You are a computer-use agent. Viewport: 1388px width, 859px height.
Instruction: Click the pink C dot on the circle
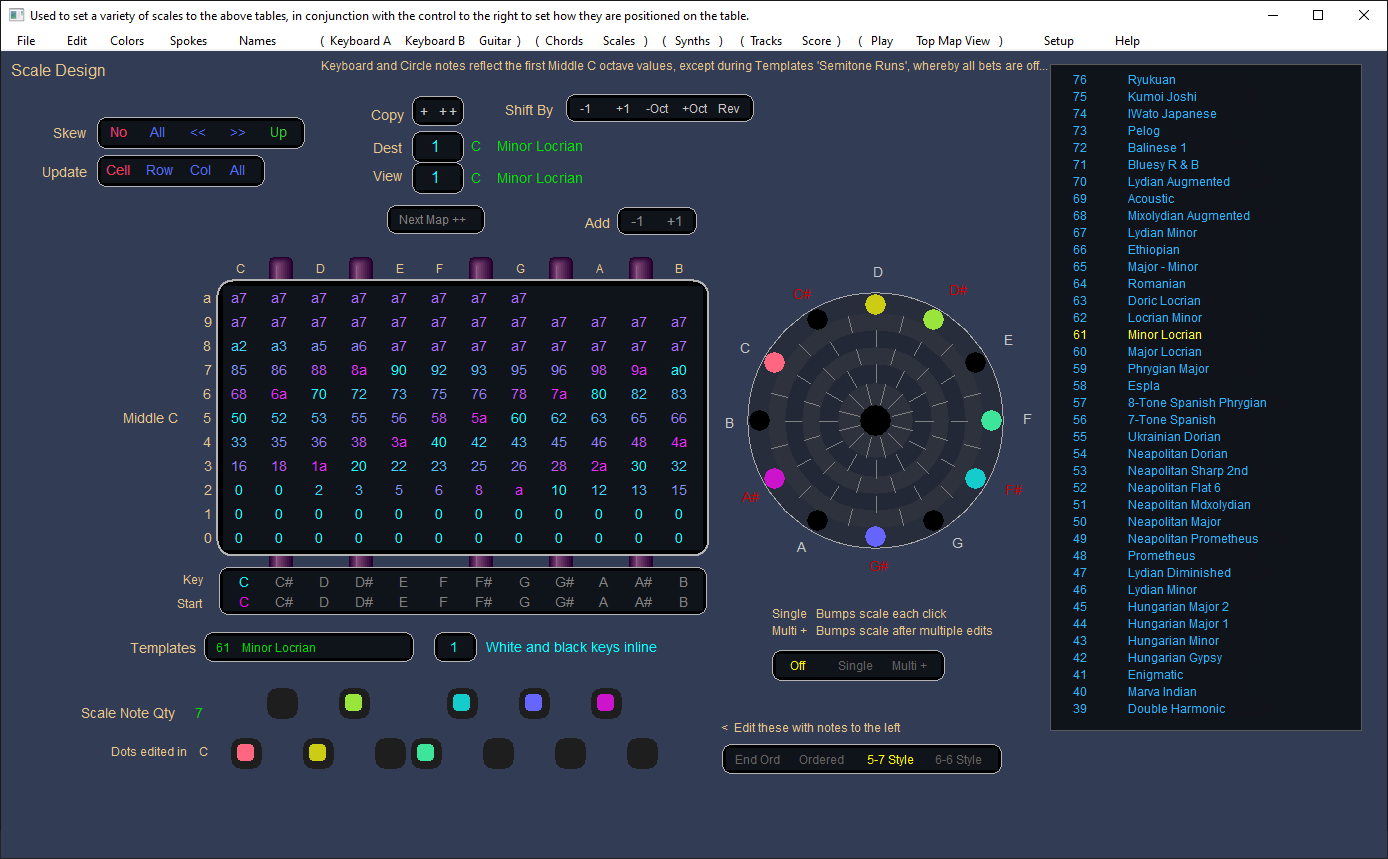[774, 362]
